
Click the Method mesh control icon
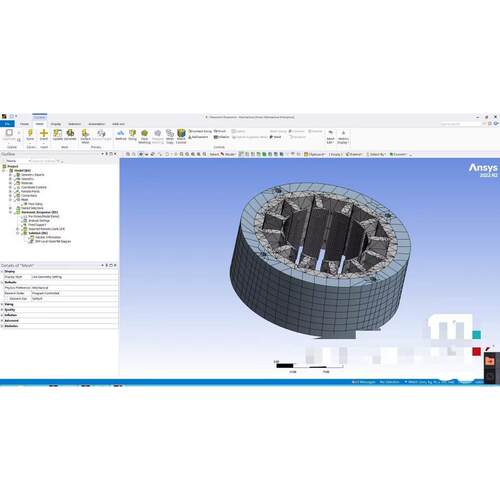(x=121, y=133)
